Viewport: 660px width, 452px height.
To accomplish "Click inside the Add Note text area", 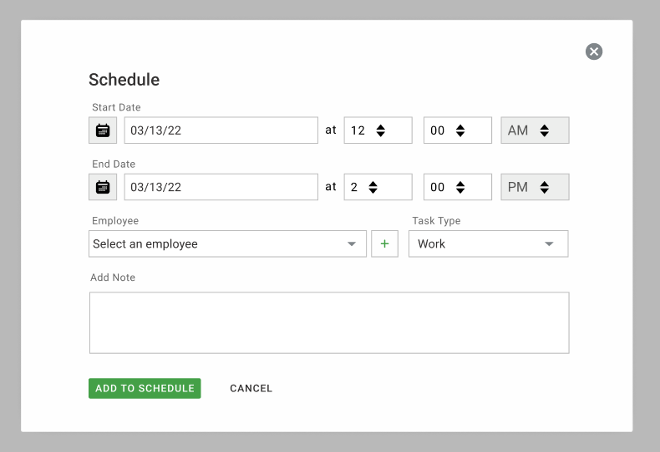I will (x=329, y=323).
